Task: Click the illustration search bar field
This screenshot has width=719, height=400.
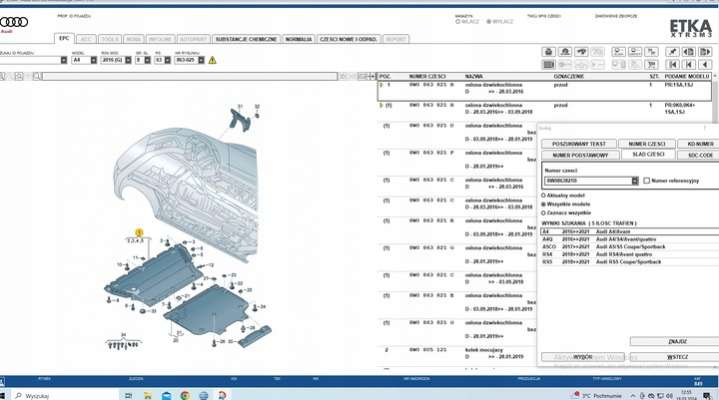Action: 190,76
